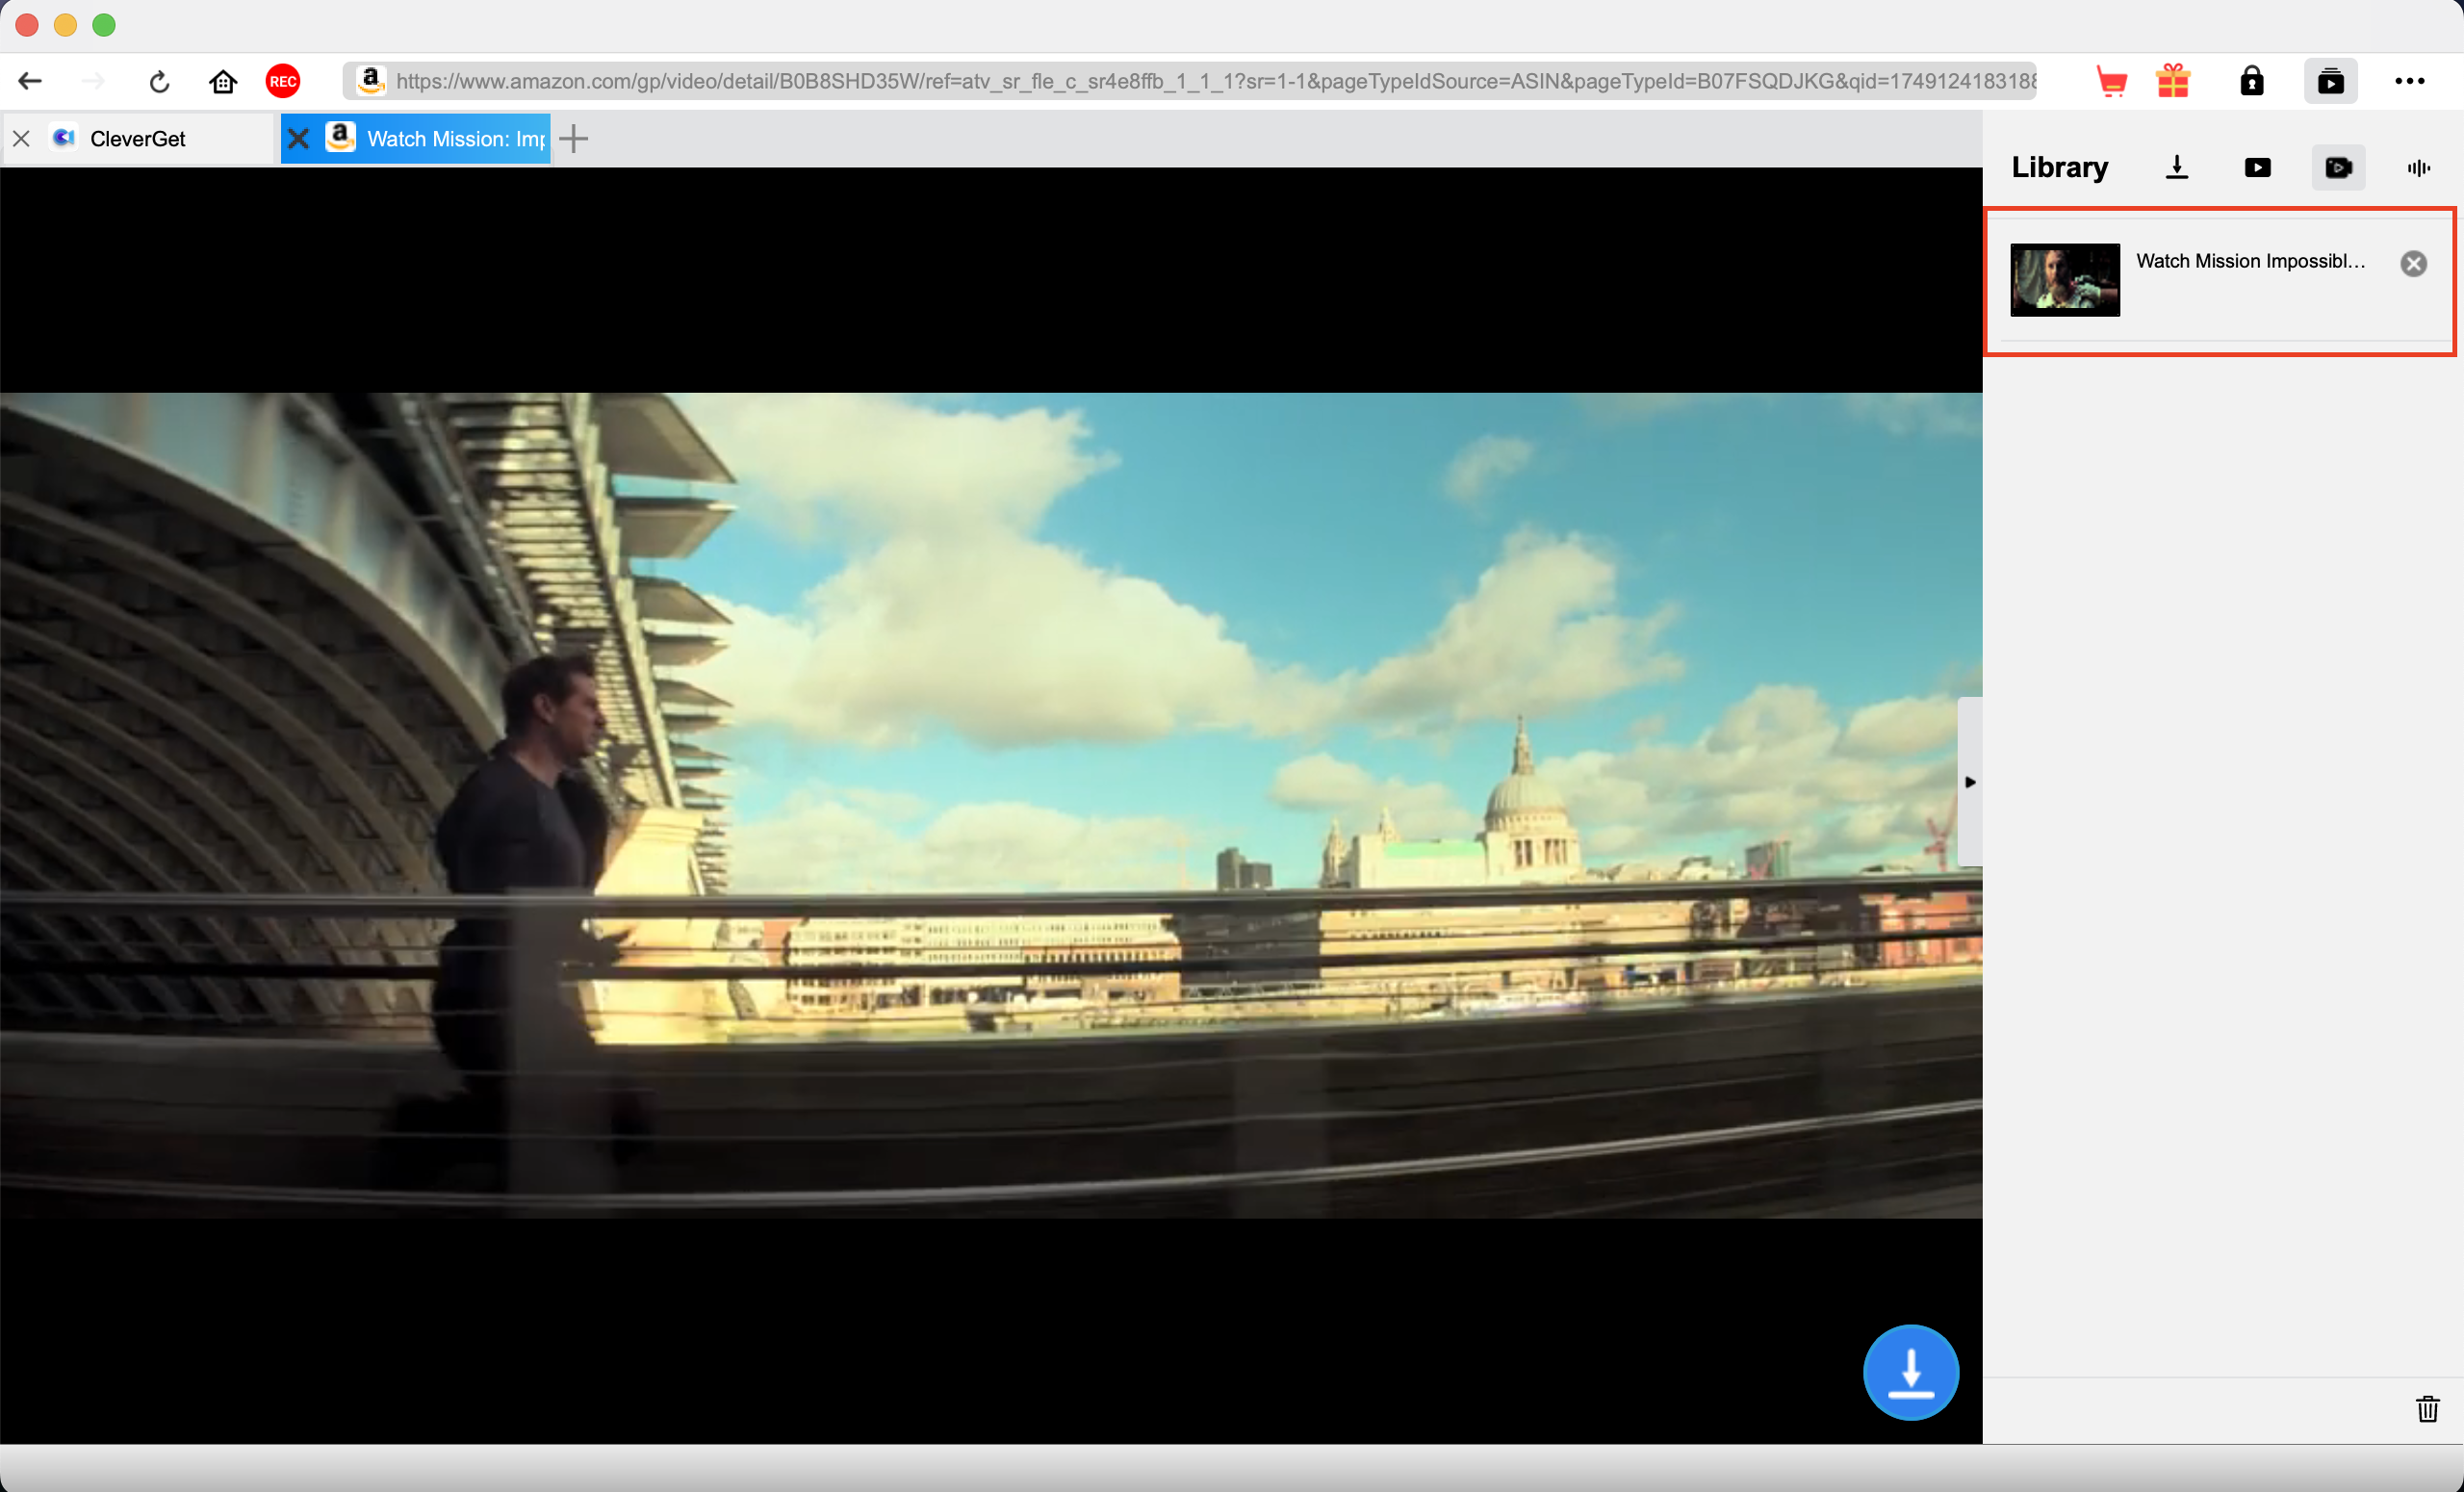The width and height of the screenshot is (2464, 1492).
Task: Toggle the library panel icon in toolbar
Action: [2331, 81]
